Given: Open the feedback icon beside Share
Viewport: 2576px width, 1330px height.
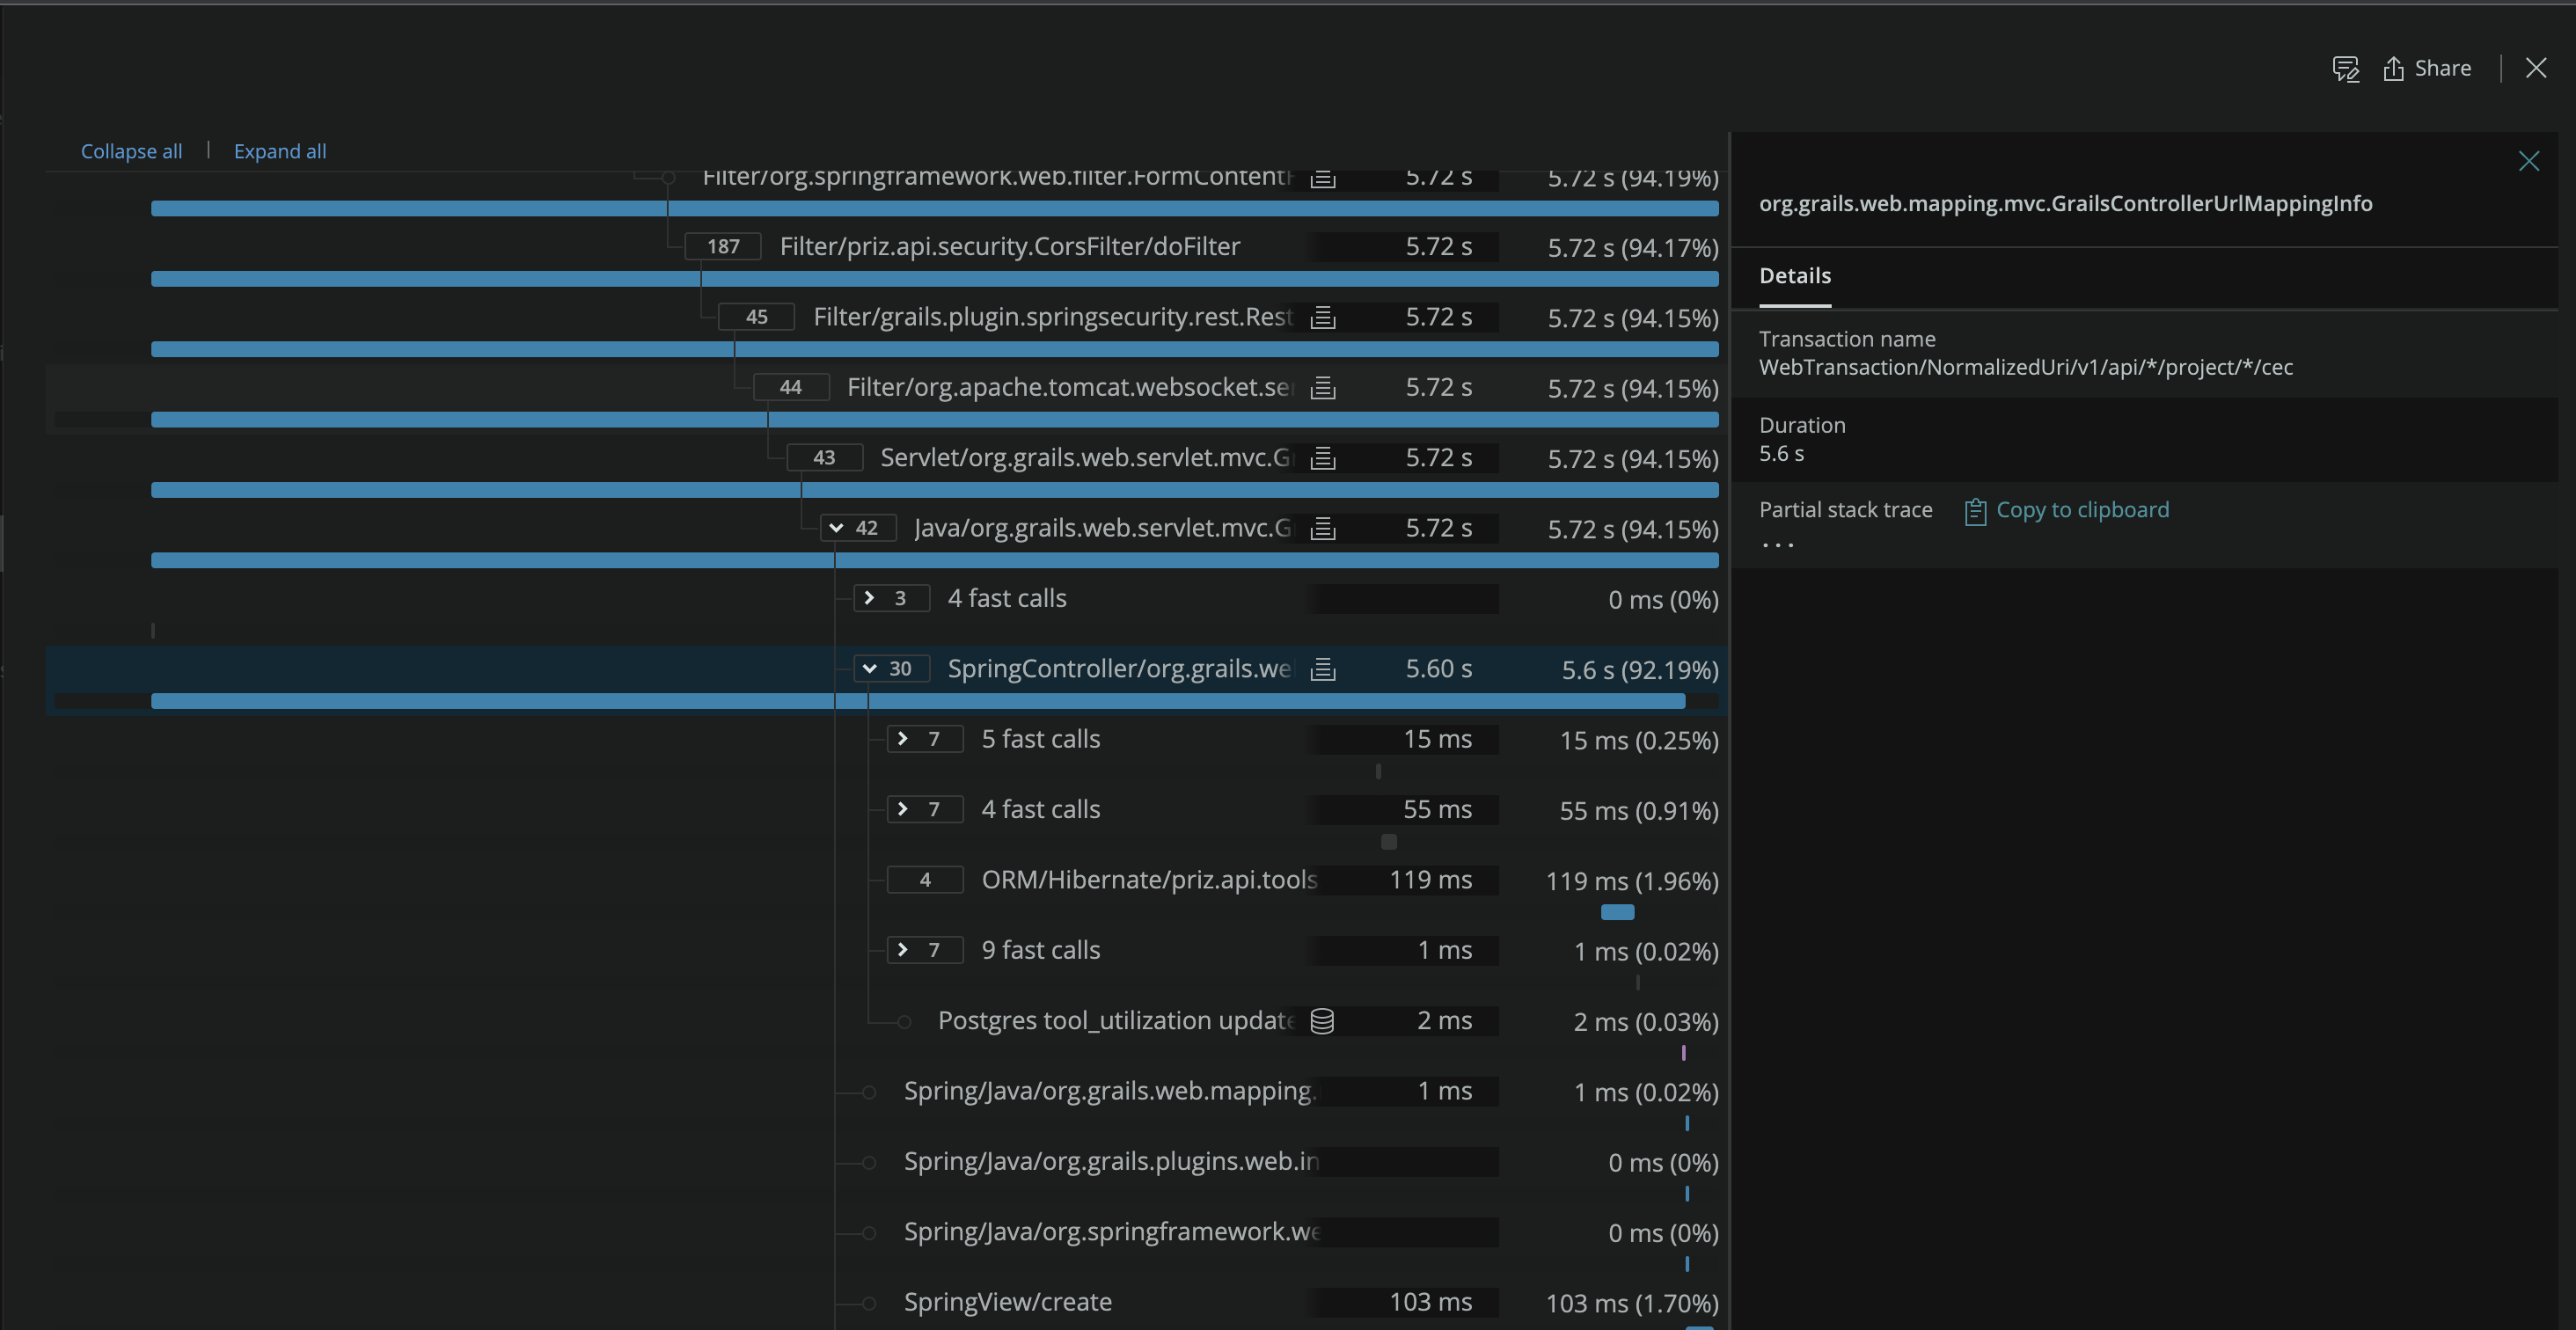Looking at the screenshot, I should pyautogui.click(x=2345, y=69).
